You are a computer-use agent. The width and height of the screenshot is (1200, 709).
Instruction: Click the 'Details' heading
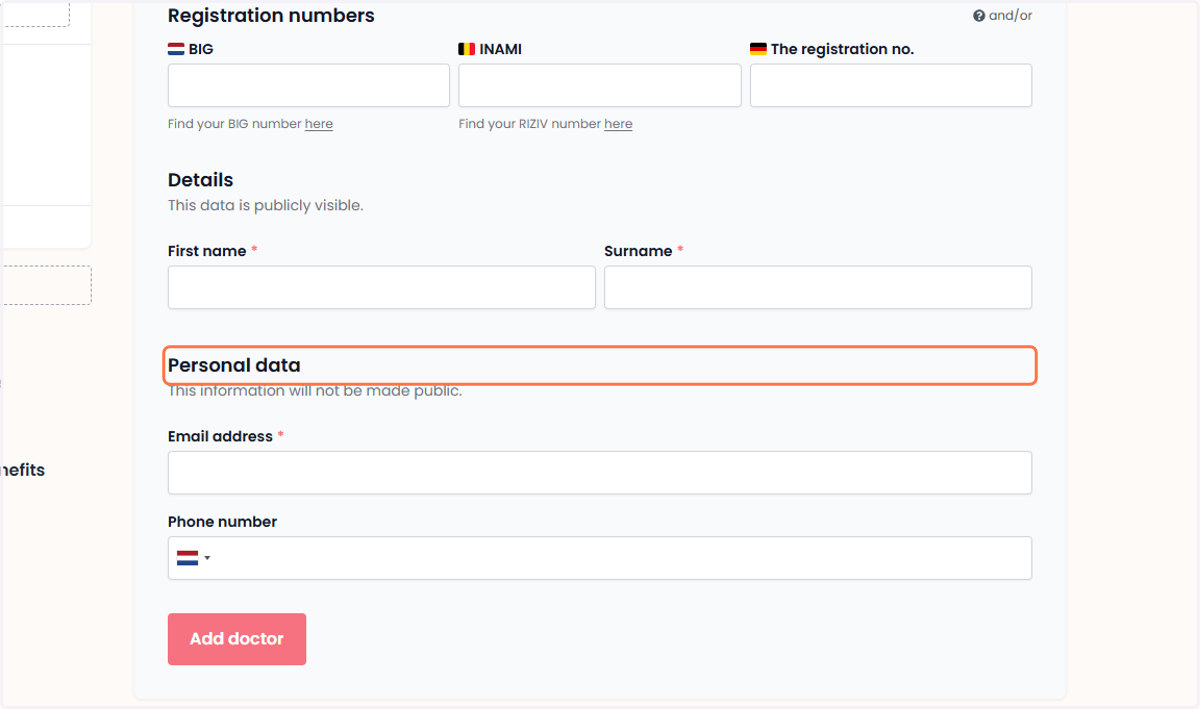200,180
